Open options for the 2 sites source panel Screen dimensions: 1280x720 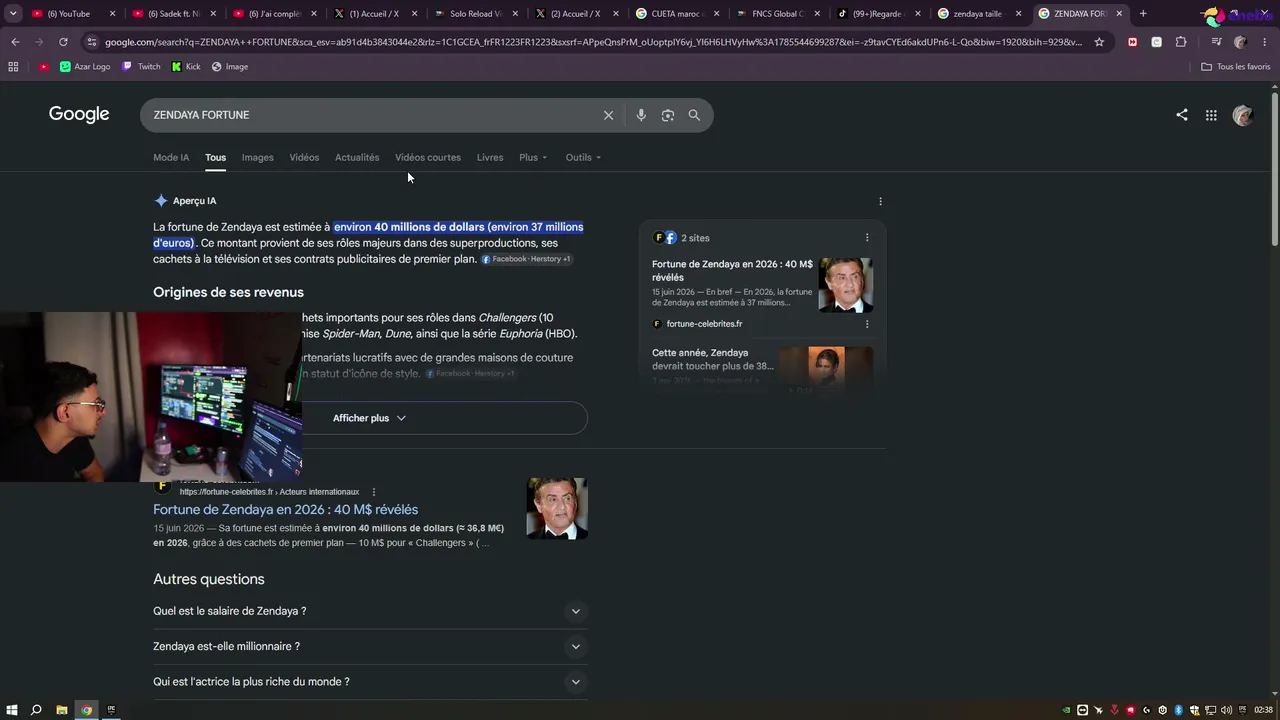pyautogui.click(x=867, y=238)
